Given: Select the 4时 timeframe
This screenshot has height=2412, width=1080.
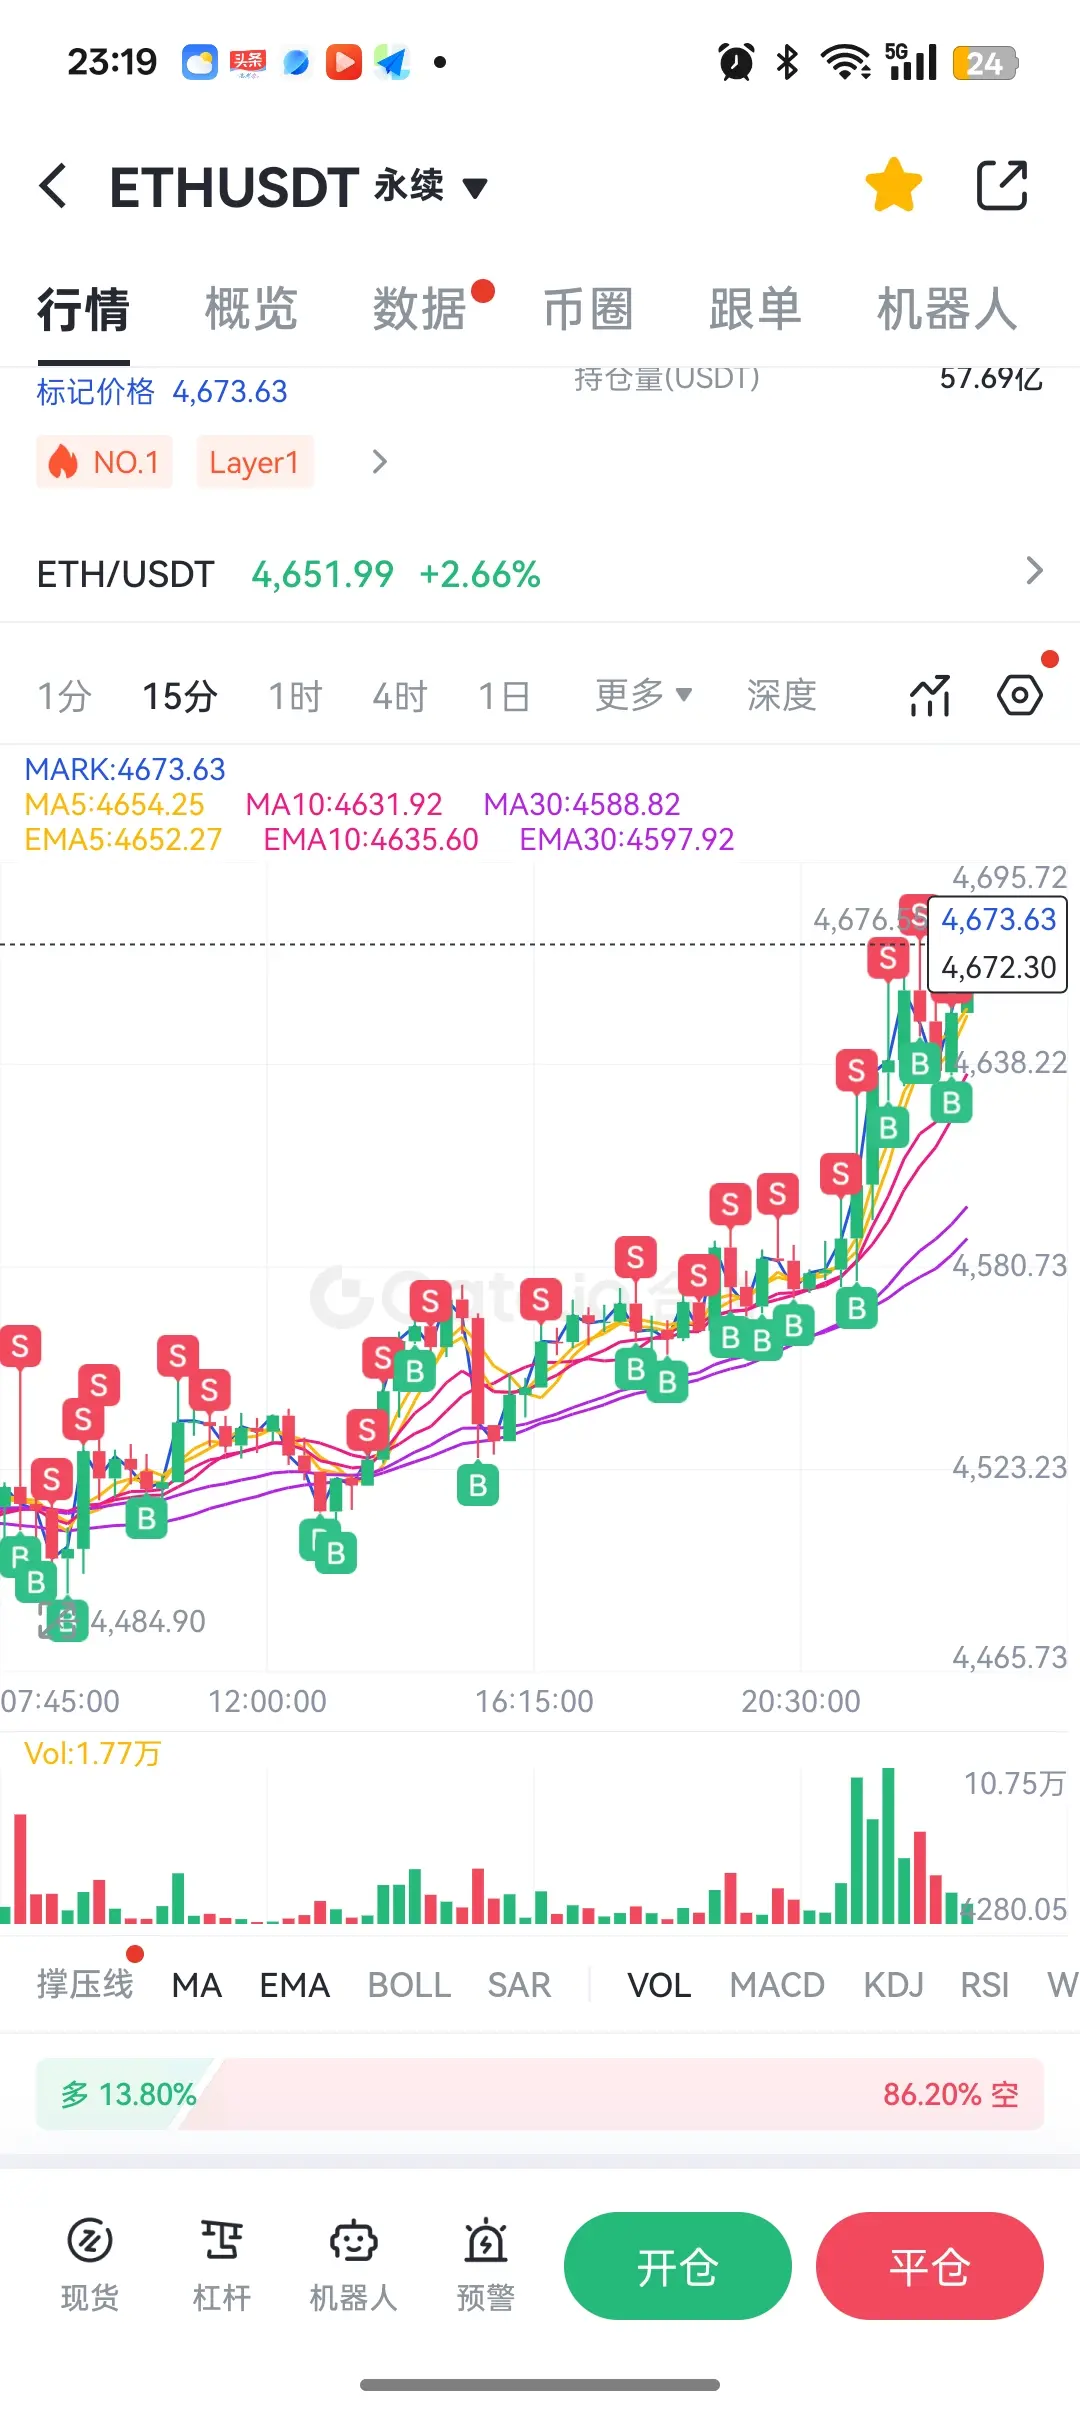Looking at the screenshot, I should click(x=400, y=696).
